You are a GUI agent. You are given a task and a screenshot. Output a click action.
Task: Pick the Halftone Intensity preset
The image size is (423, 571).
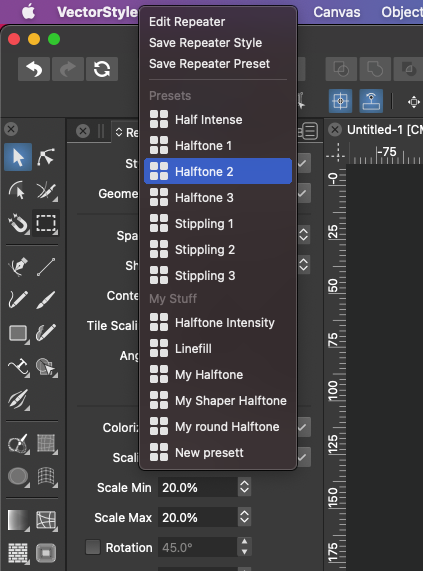[218, 323]
